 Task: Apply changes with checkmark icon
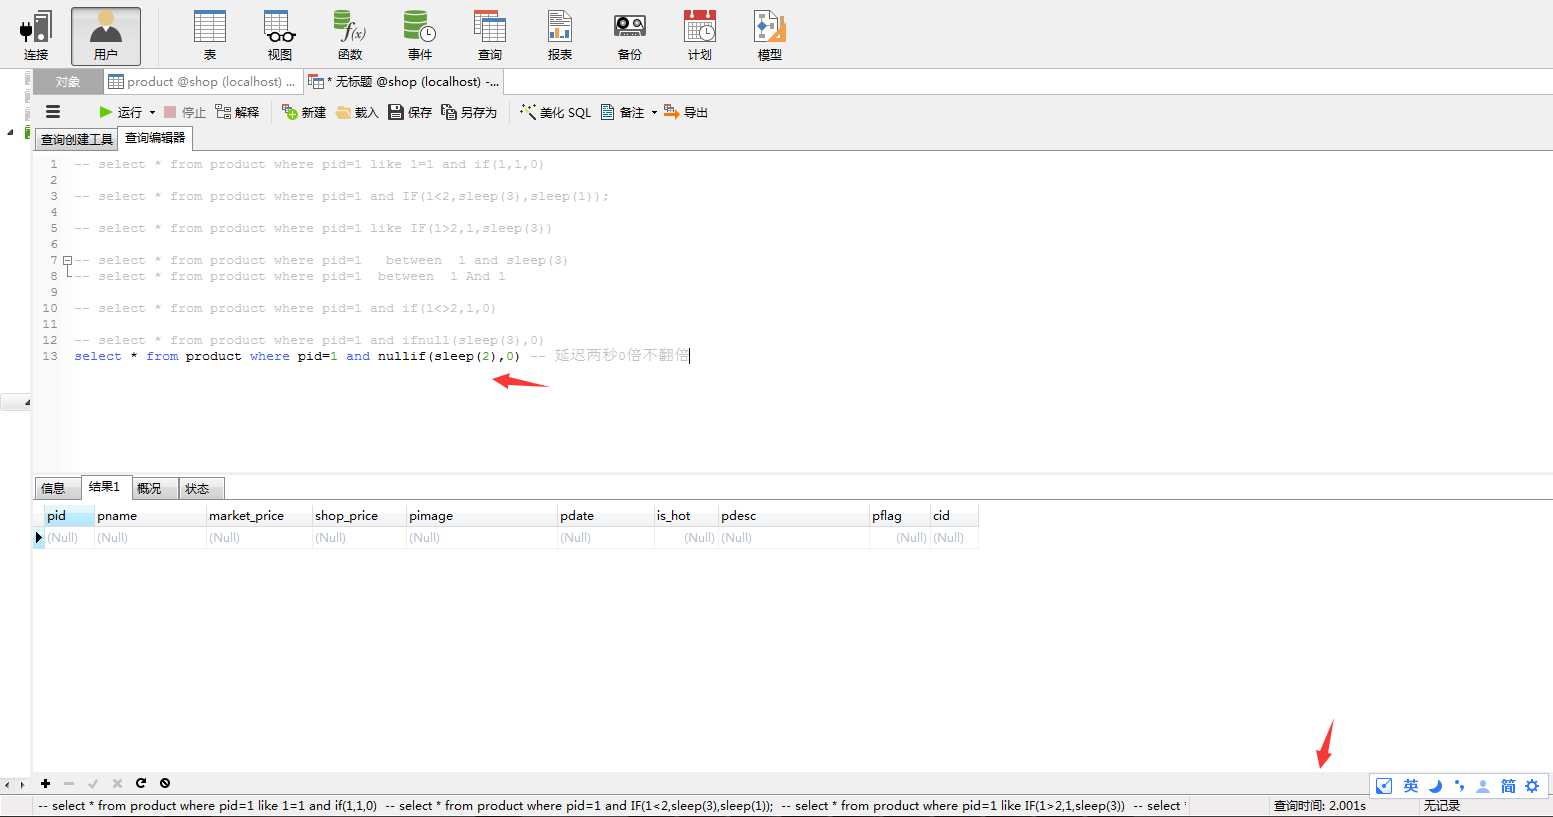point(93,784)
